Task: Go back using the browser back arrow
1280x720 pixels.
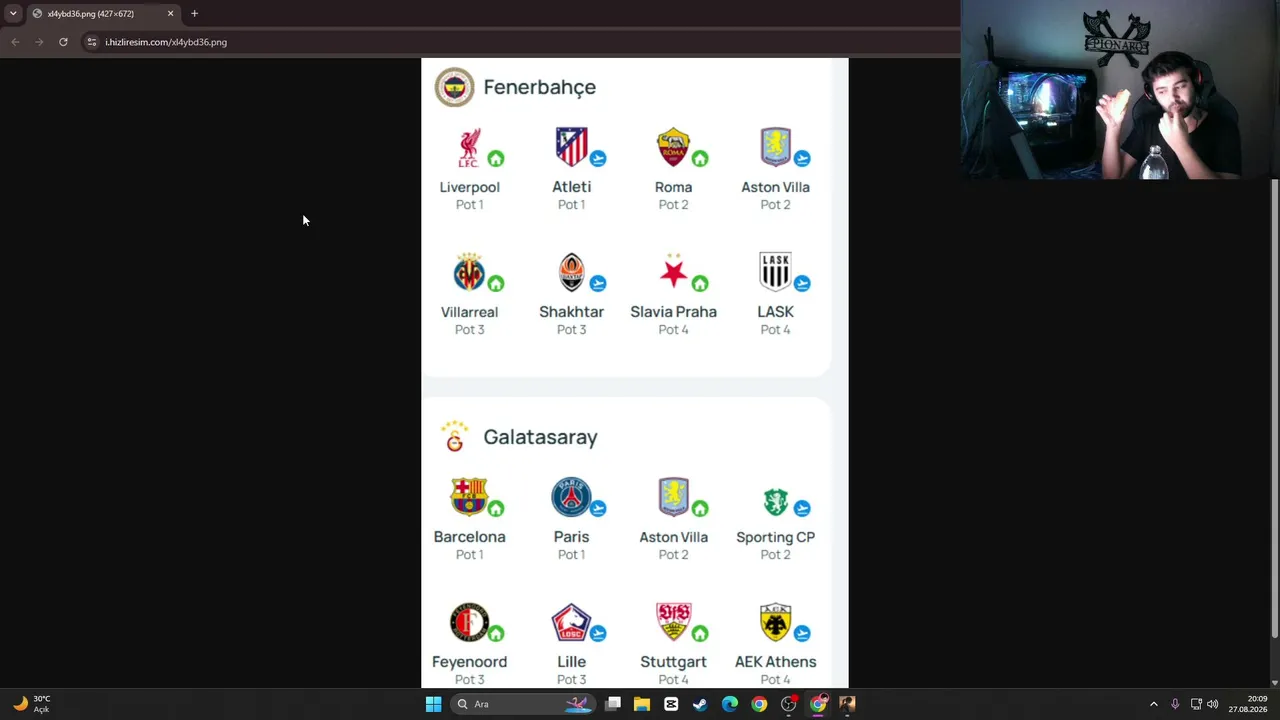Action: [15, 42]
